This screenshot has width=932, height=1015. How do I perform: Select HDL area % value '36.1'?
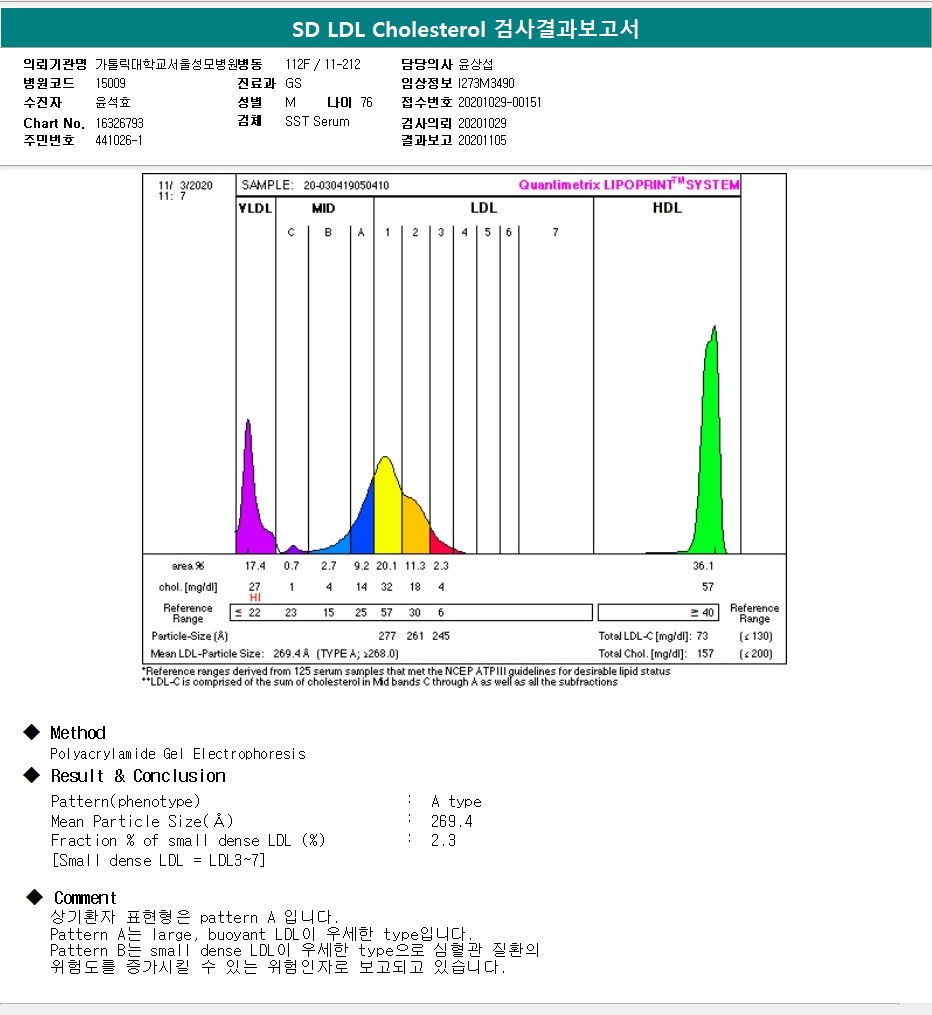point(703,566)
